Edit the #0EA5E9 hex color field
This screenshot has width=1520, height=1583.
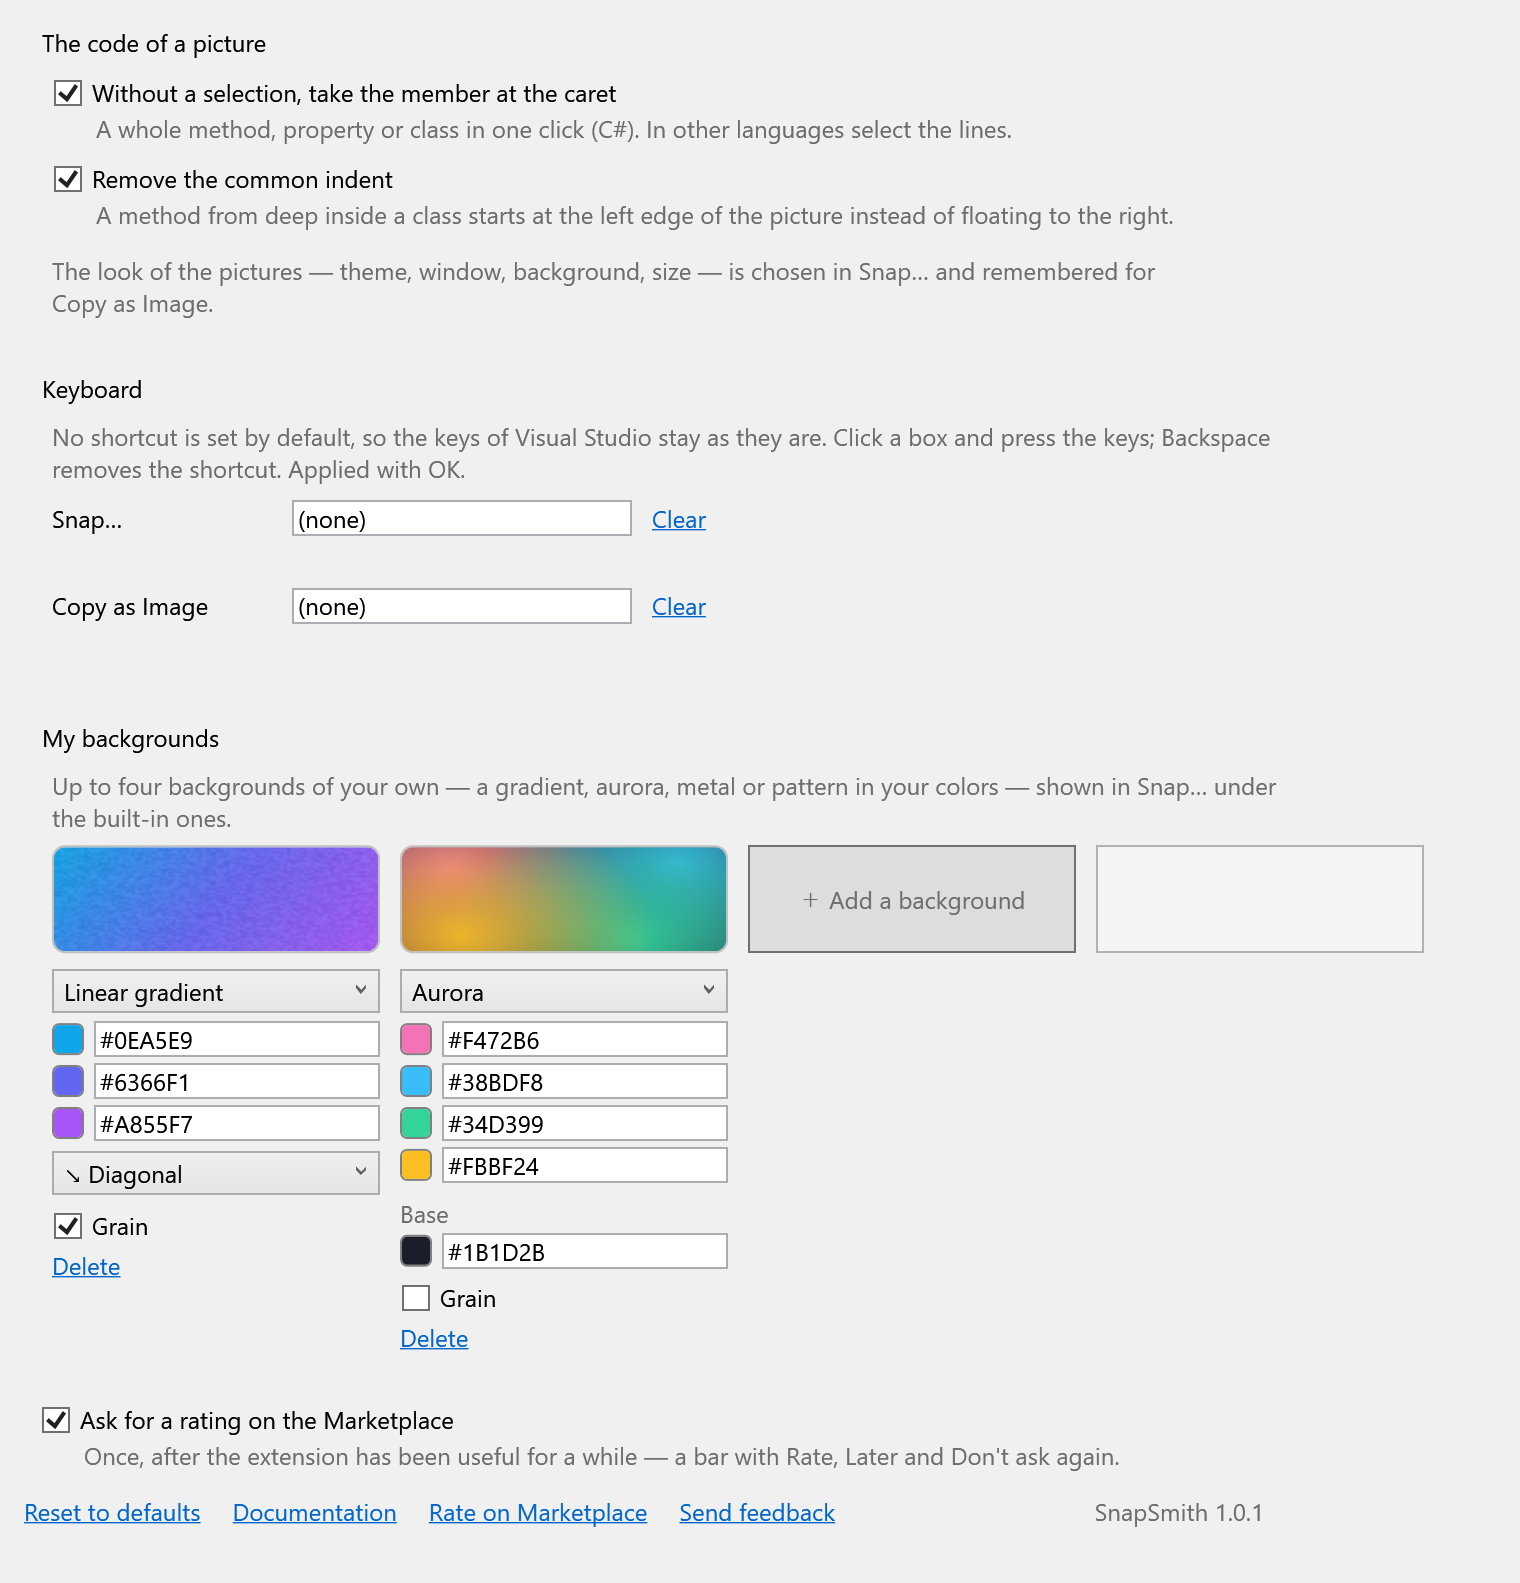point(237,1039)
